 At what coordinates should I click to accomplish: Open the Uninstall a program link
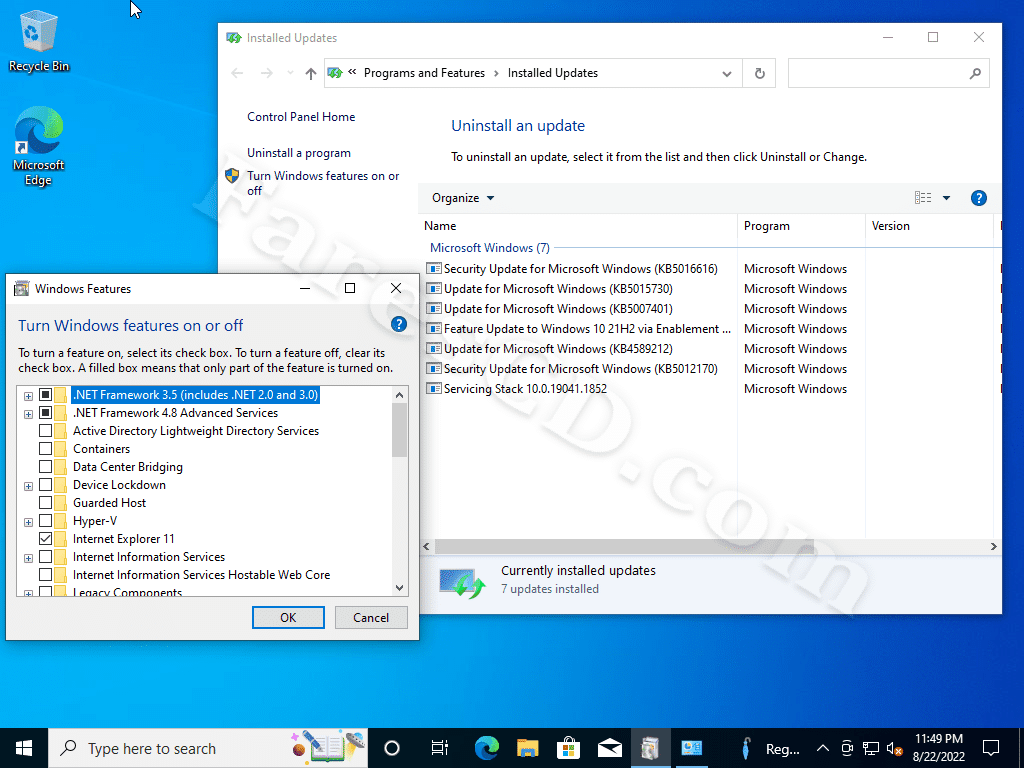coord(298,153)
